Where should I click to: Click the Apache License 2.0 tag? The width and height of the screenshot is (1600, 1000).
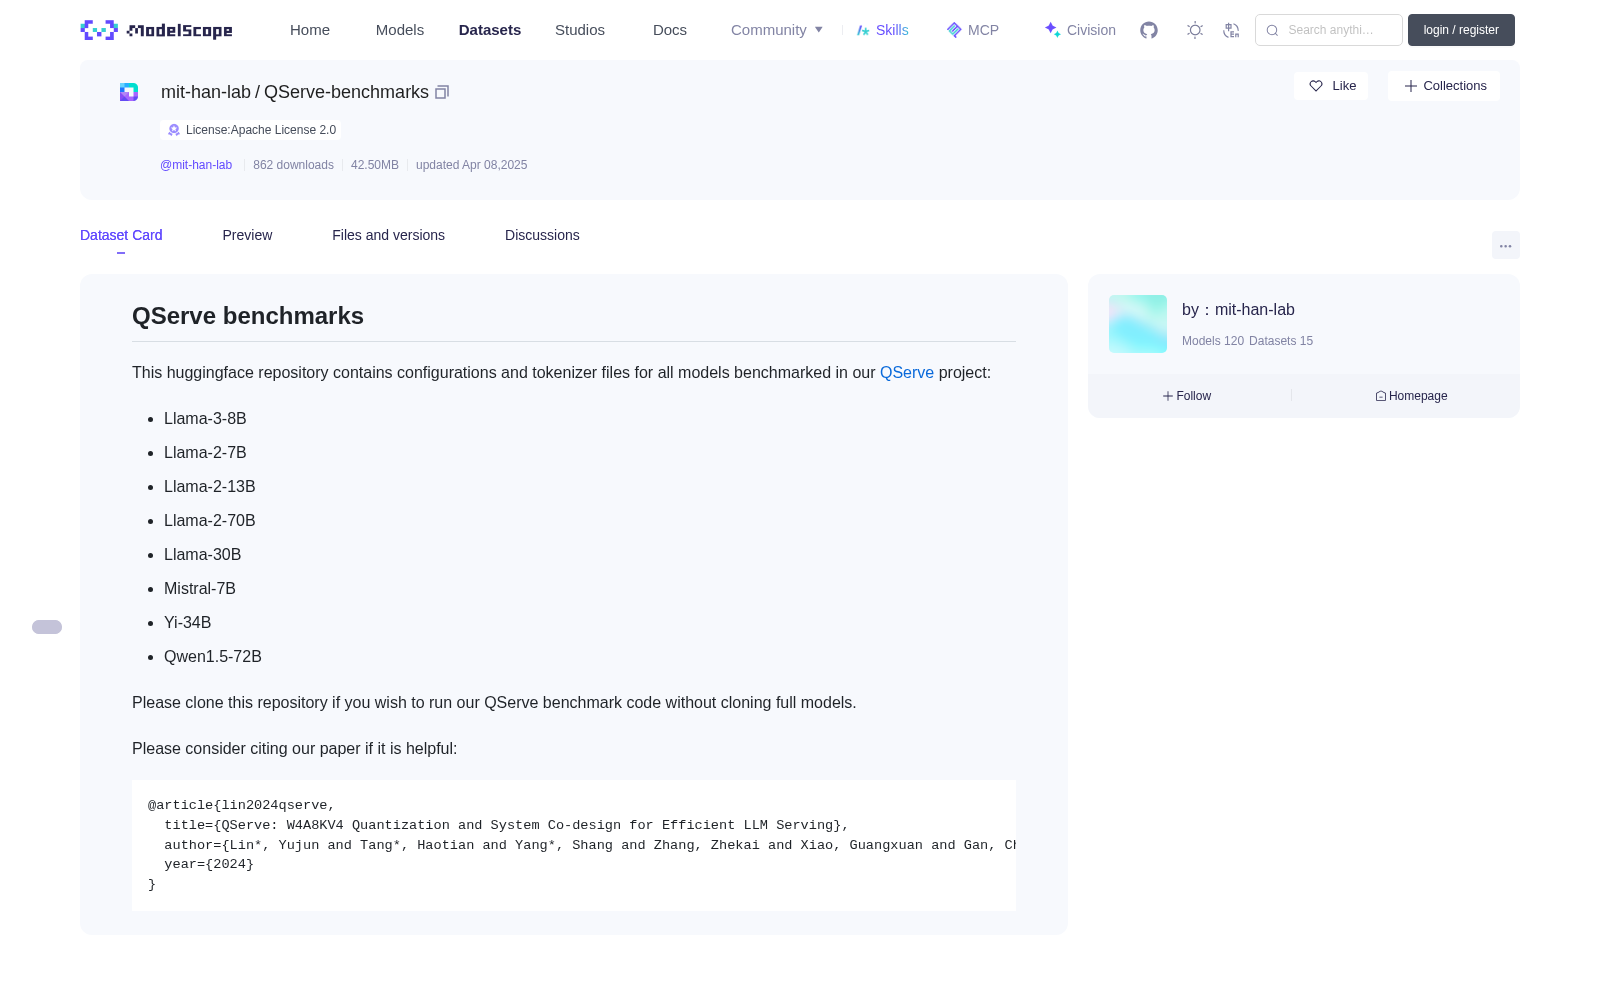pyautogui.click(x=251, y=130)
